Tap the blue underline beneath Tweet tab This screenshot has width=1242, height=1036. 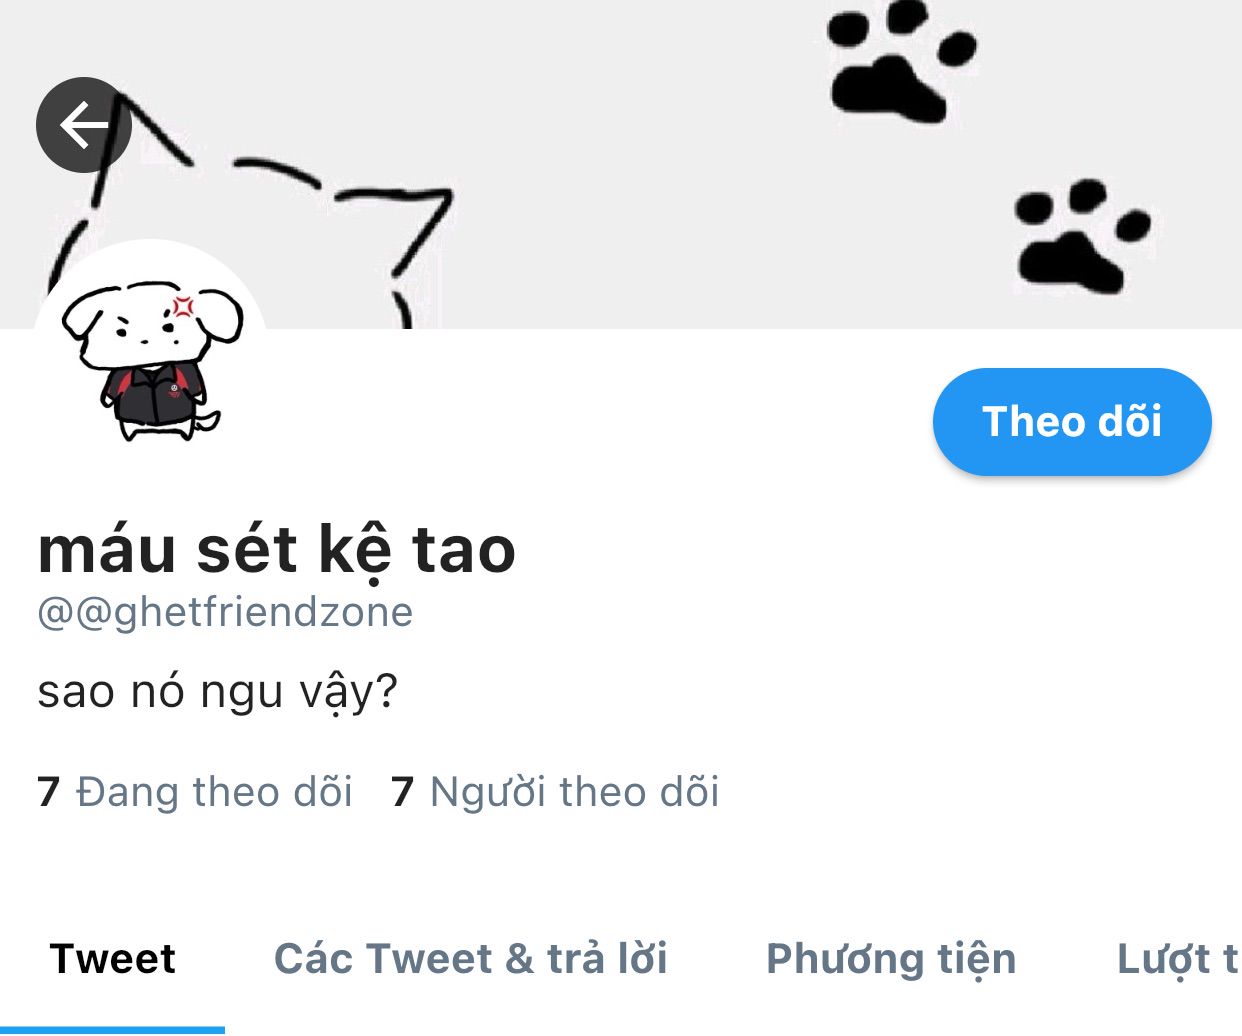click(x=112, y=1030)
